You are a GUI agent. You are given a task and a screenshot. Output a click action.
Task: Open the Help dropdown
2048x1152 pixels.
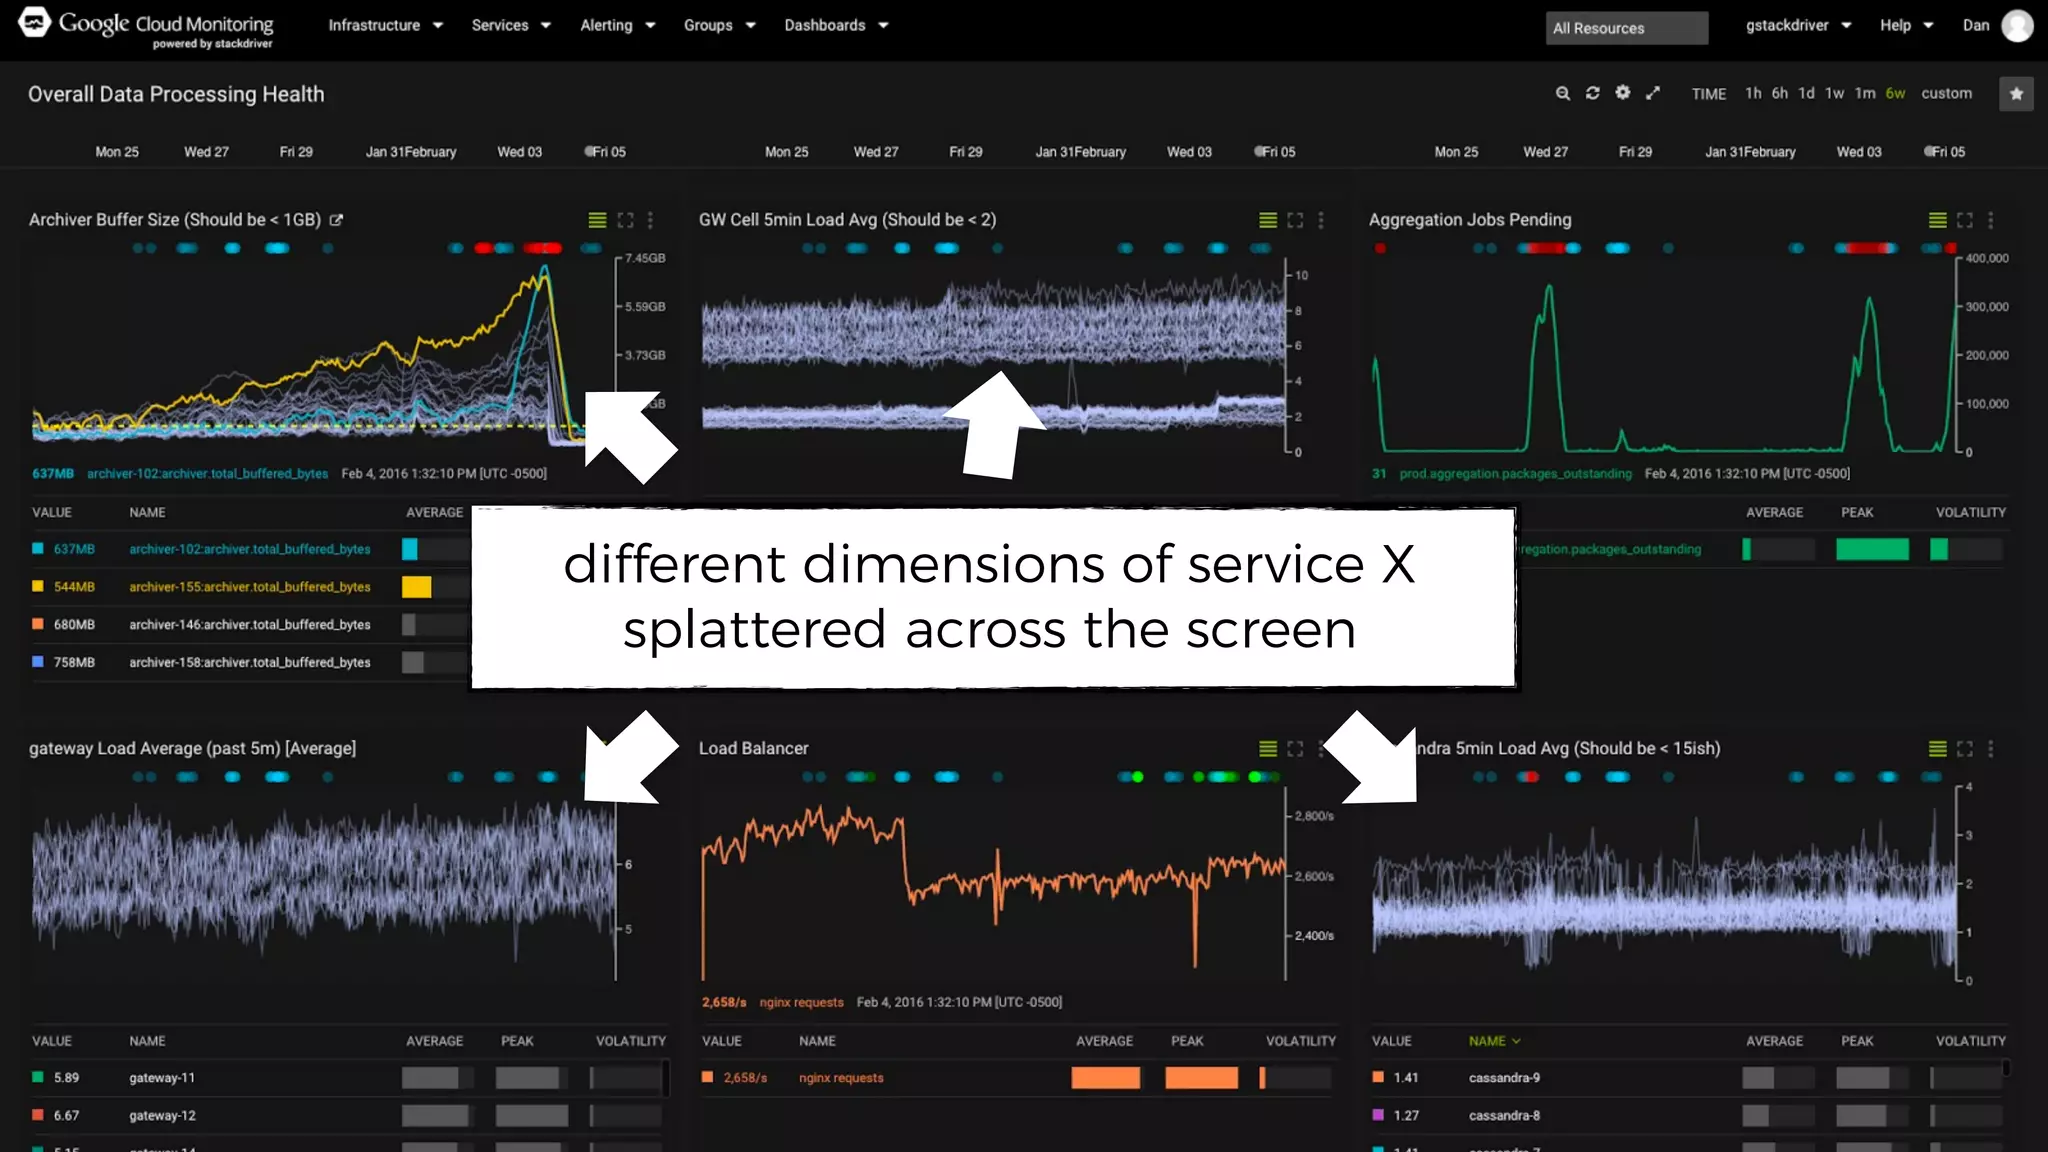coord(1906,25)
